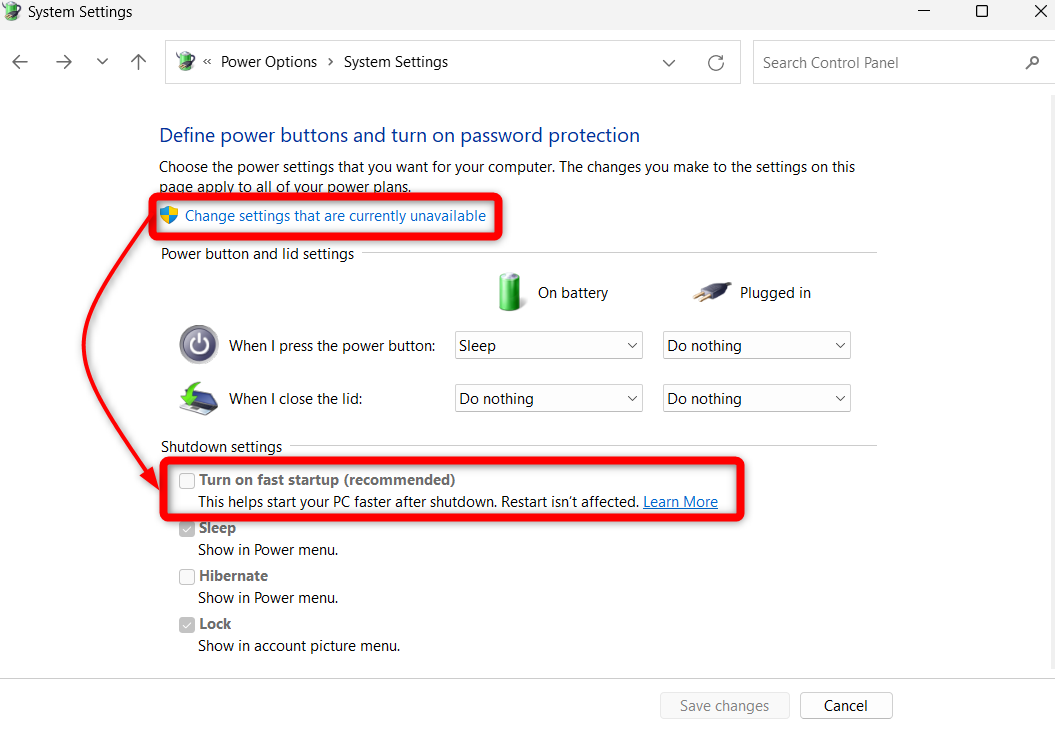Select System Settings in the breadcrumb
1055x729 pixels.
click(395, 61)
